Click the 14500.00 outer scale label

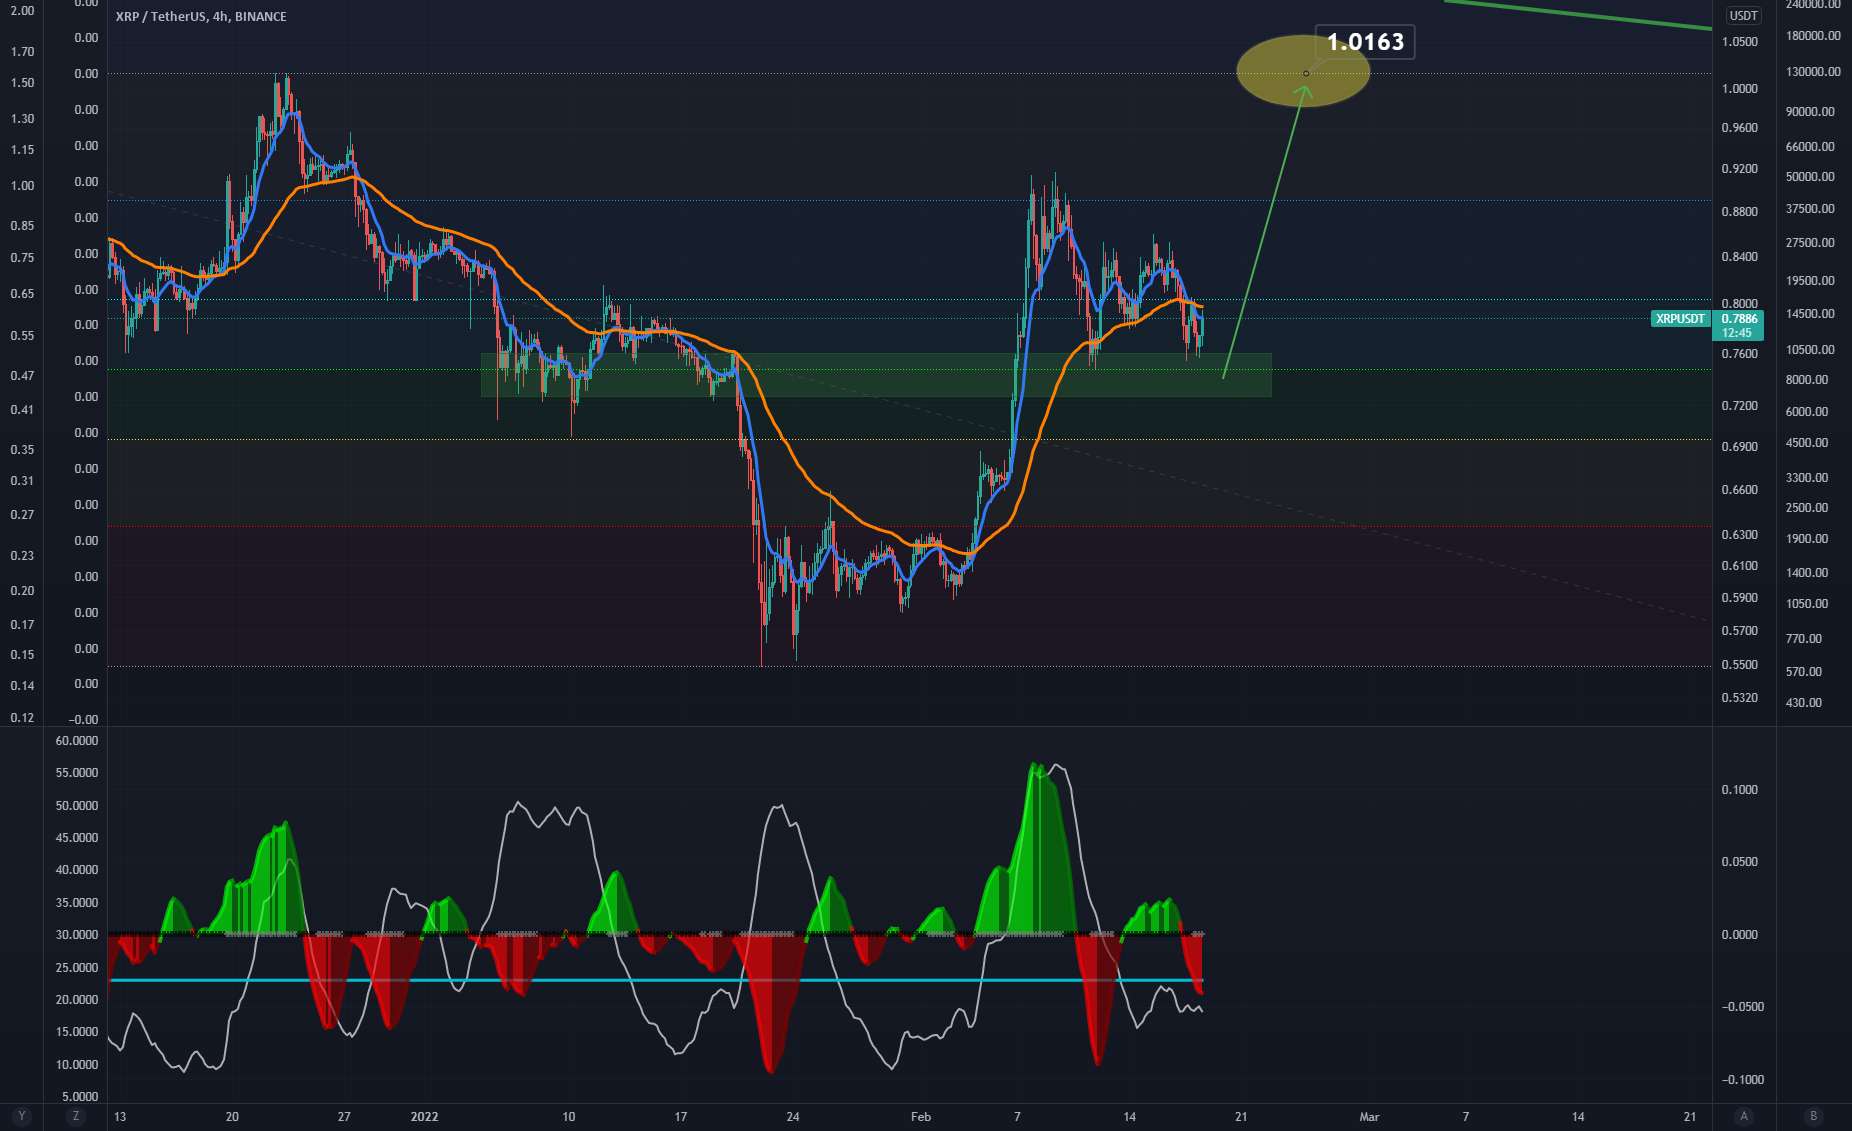point(1810,314)
